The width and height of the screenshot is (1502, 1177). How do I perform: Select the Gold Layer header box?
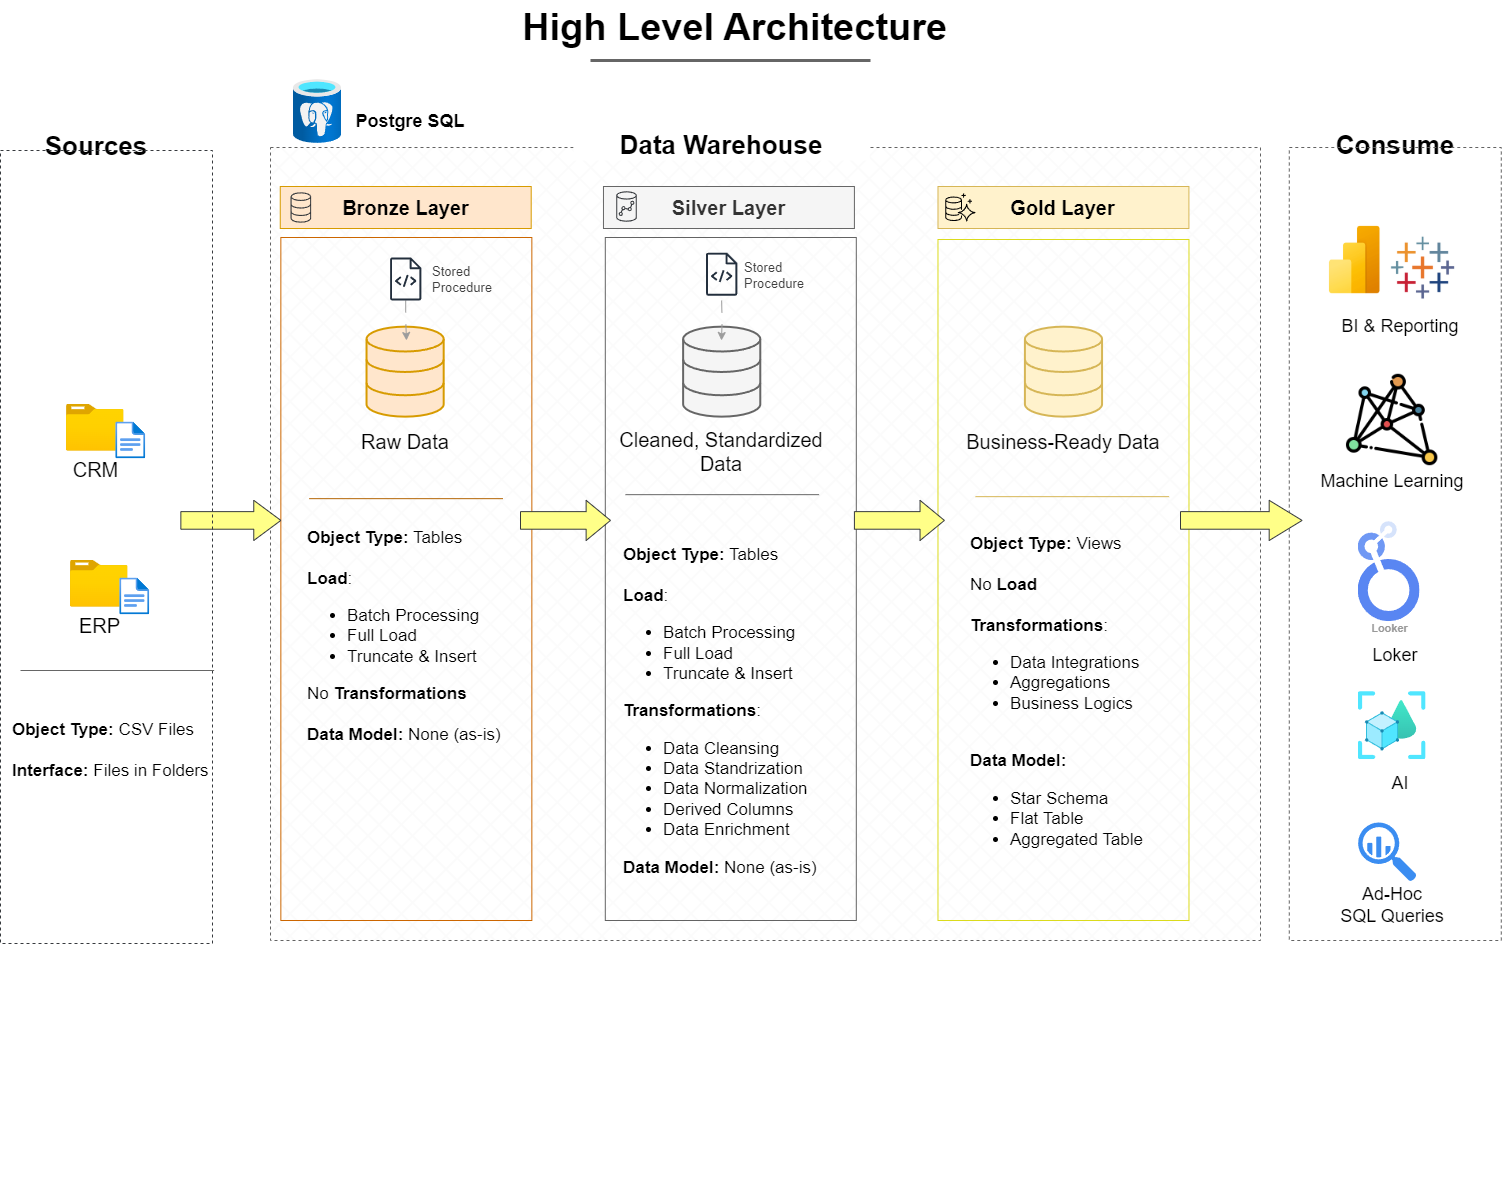click(1062, 208)
